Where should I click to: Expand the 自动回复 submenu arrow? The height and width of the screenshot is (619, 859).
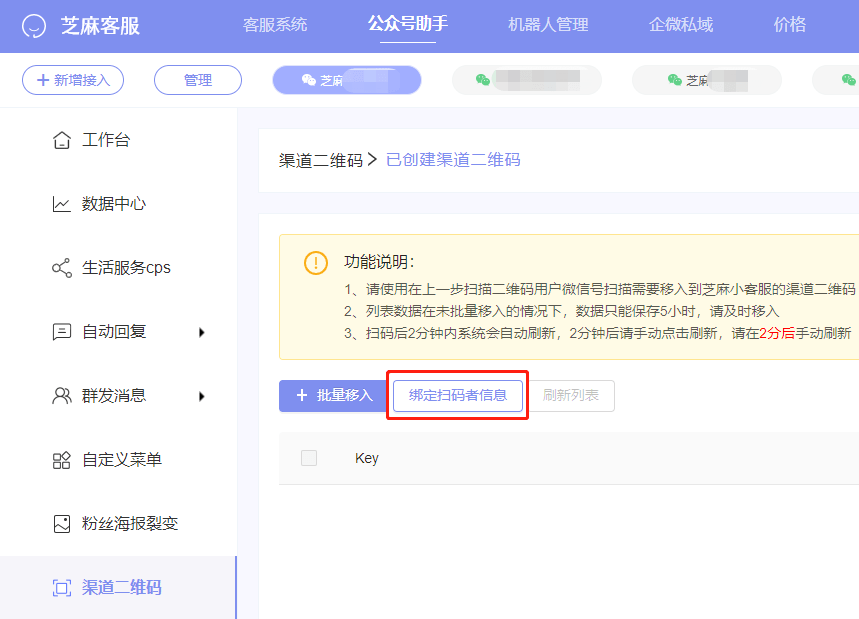pos(202,332)
